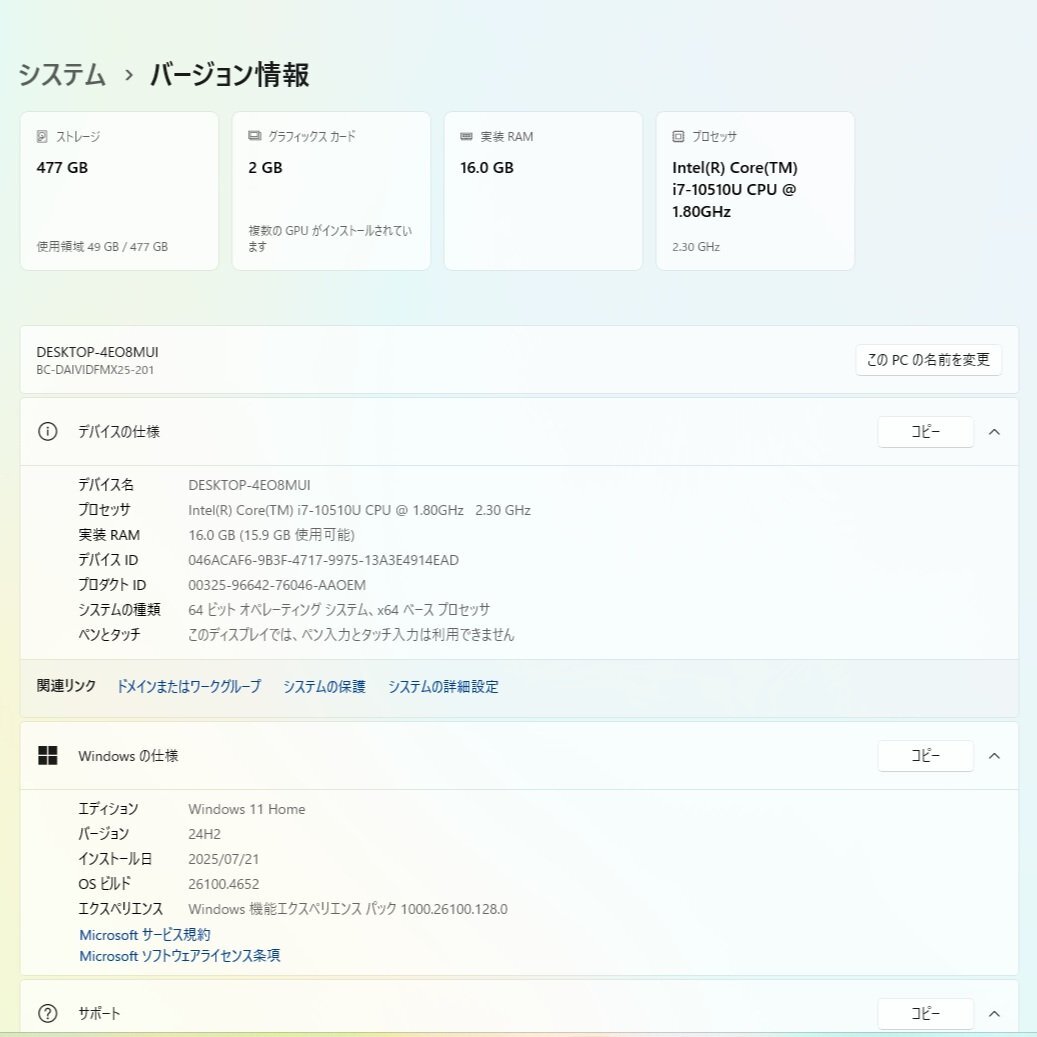Screen dimensions: 1037x1037
Task: Click デバイス名 value DESKTOP-4EO8MUI
Action: pos(249,485)
